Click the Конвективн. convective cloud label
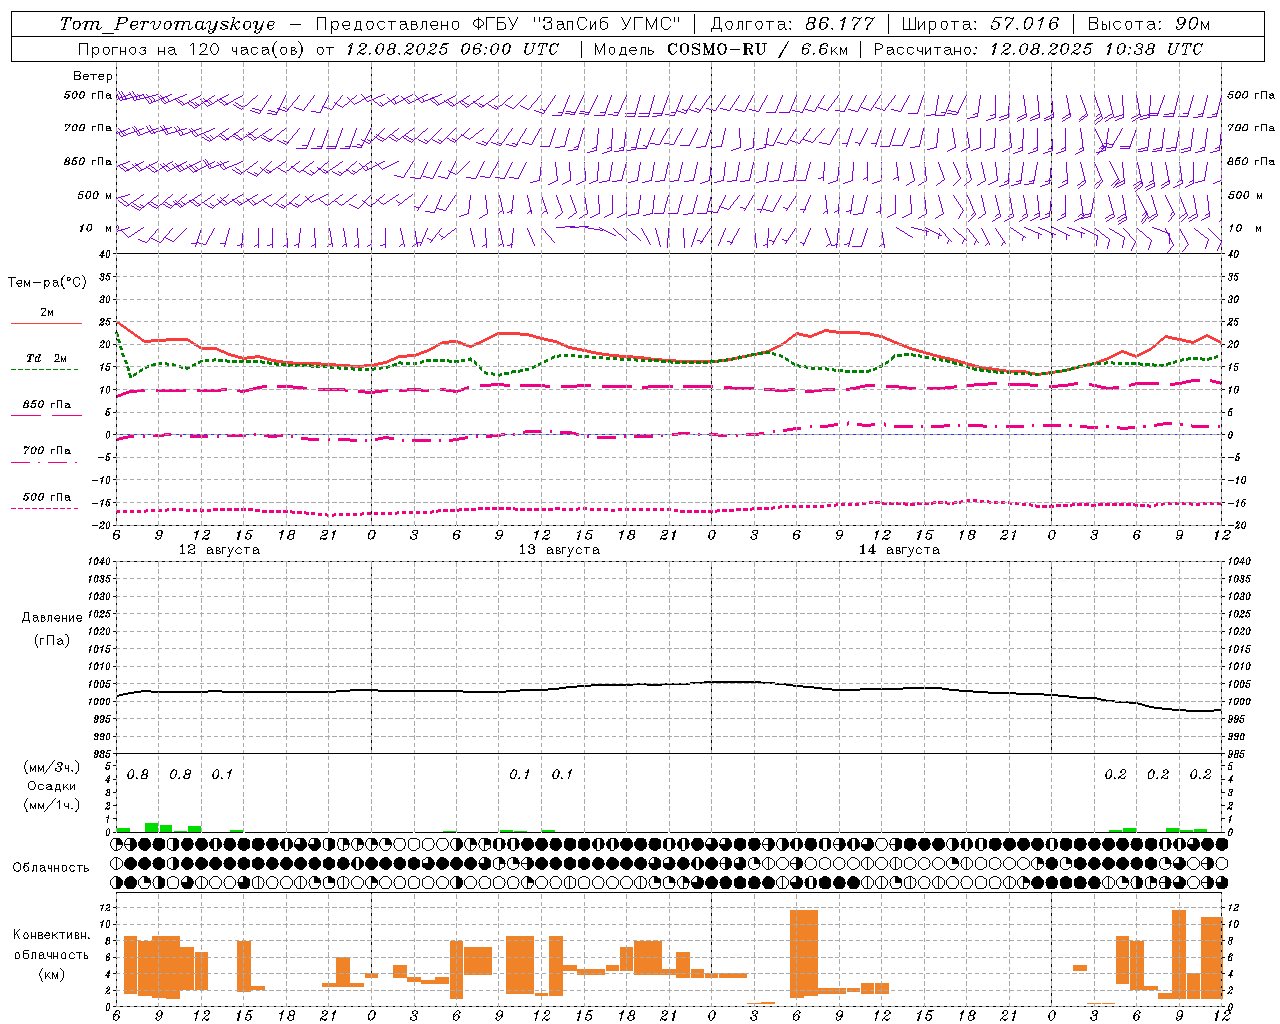The height and width of the screenshot is (1024, 1280). 52,935
